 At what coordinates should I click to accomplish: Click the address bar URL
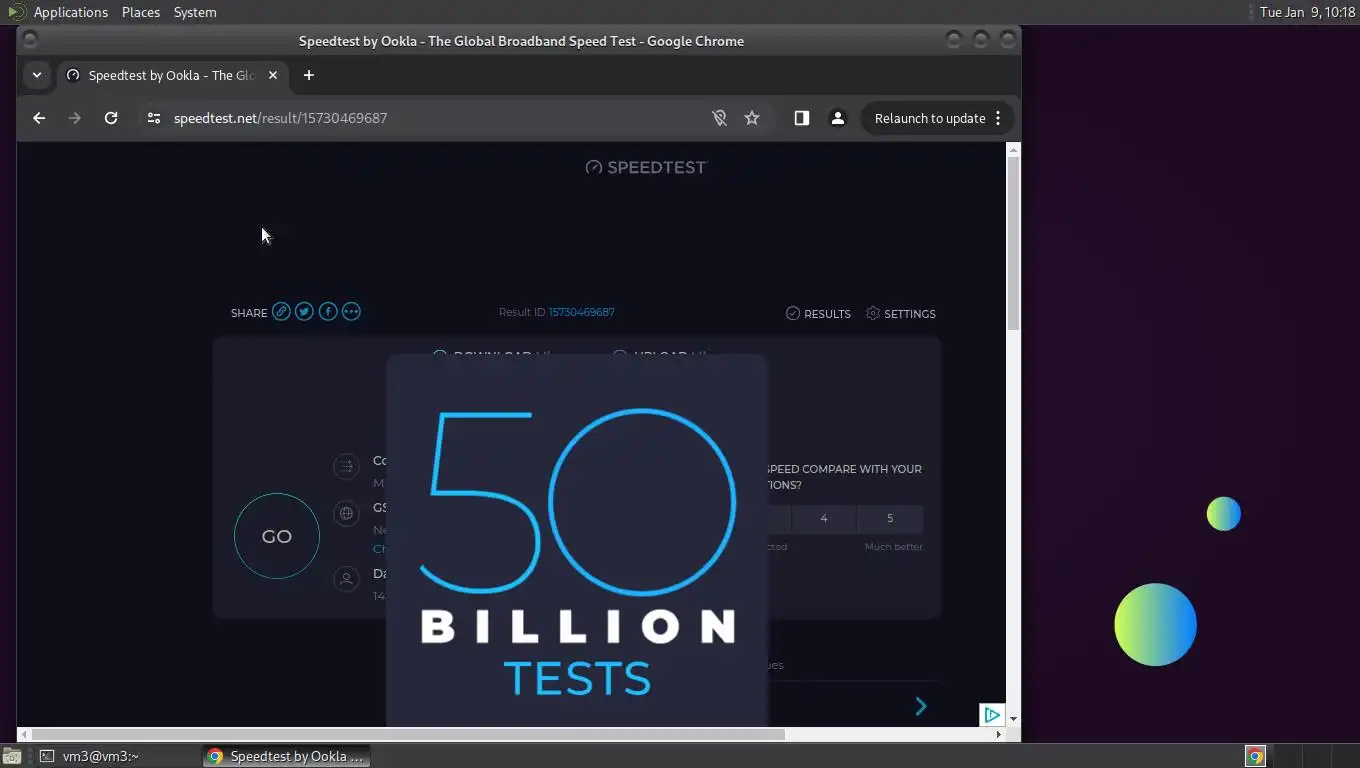tap(280, 118)
